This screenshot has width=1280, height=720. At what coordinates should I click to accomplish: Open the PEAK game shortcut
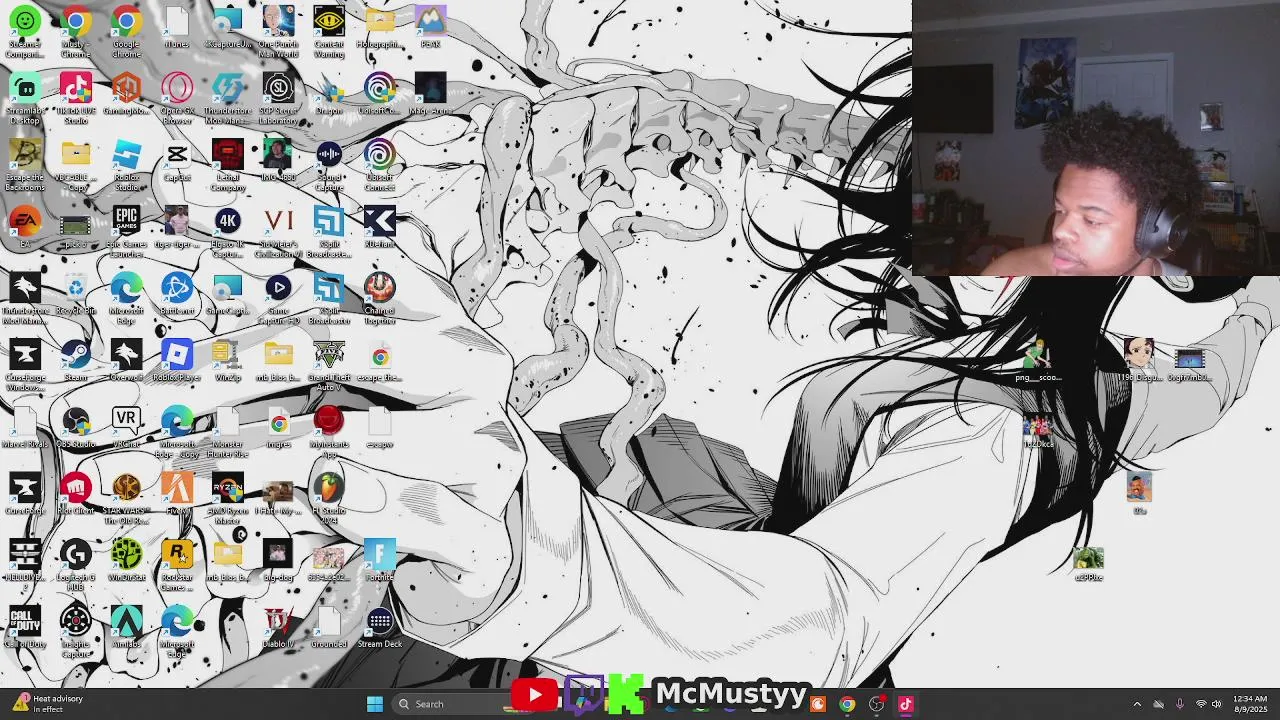(x=430, y=28)
